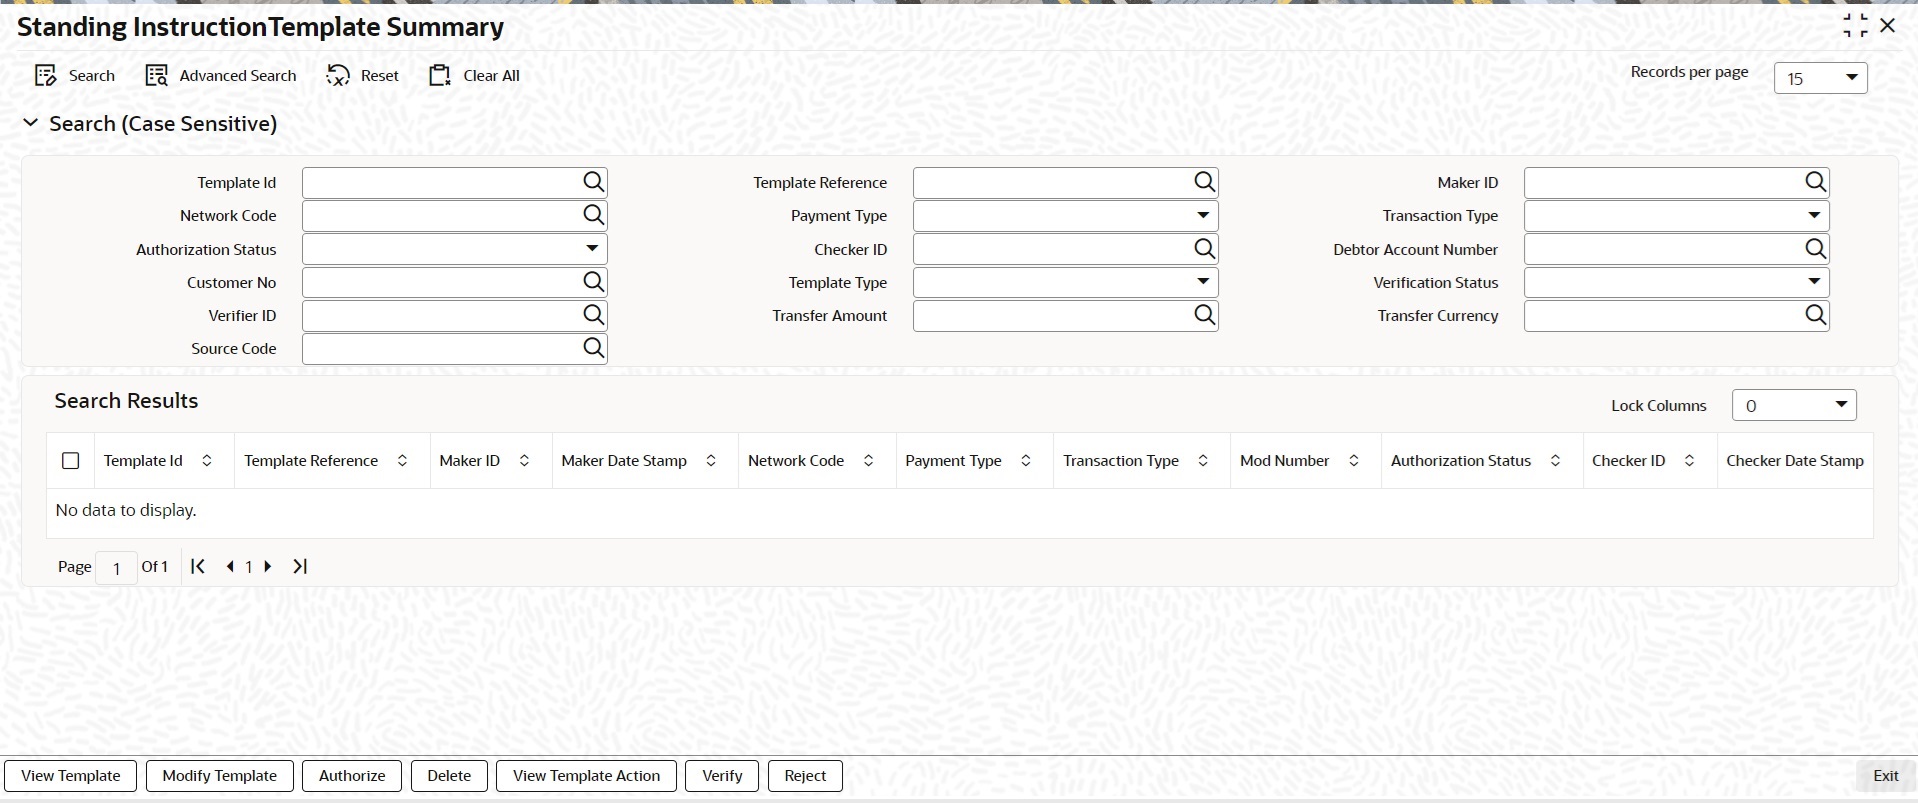Open the Verification Status dropdown
1918x803 pixels.
tap(1676, 282)
